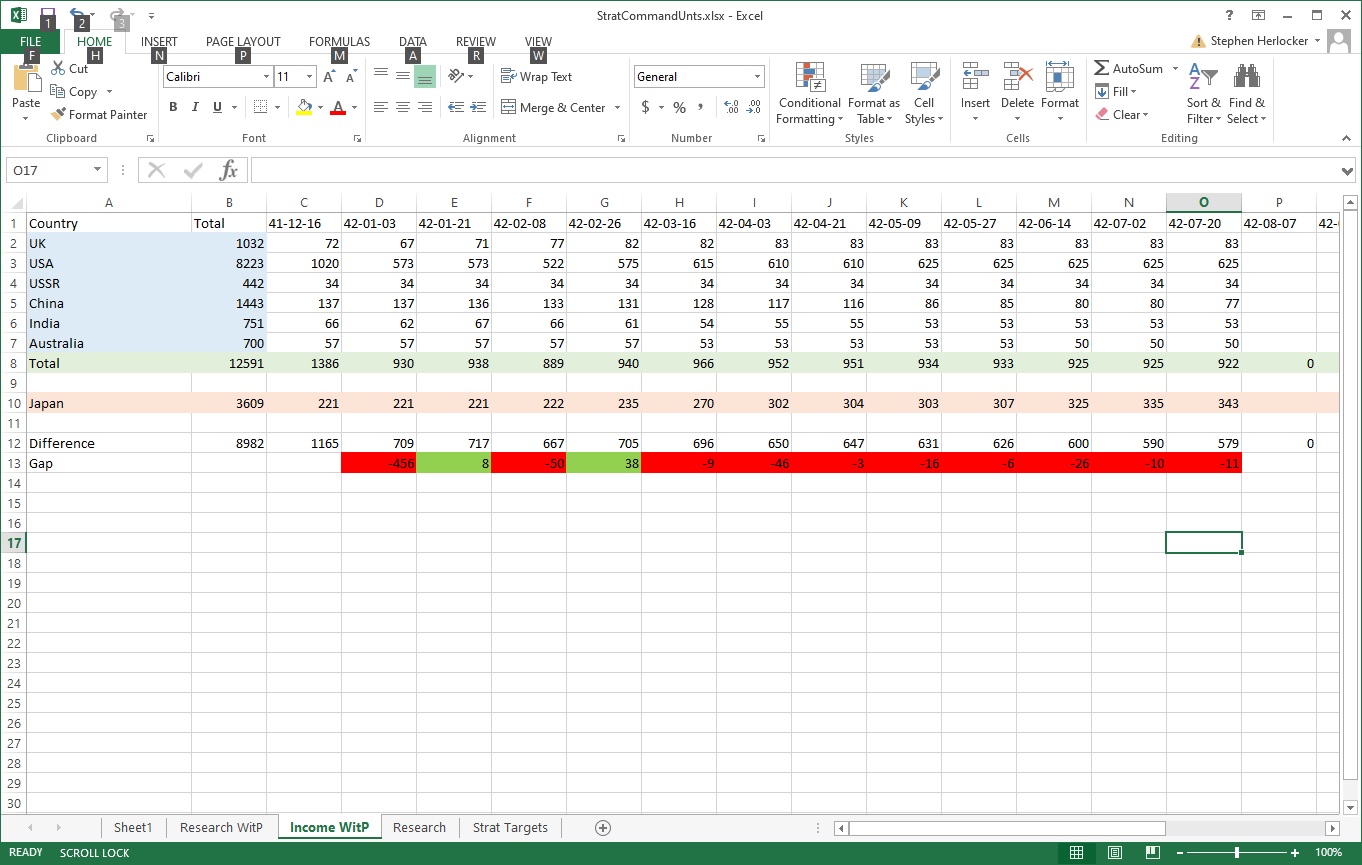Switch to the Strat Targets sheet

[x=510, y=827]
